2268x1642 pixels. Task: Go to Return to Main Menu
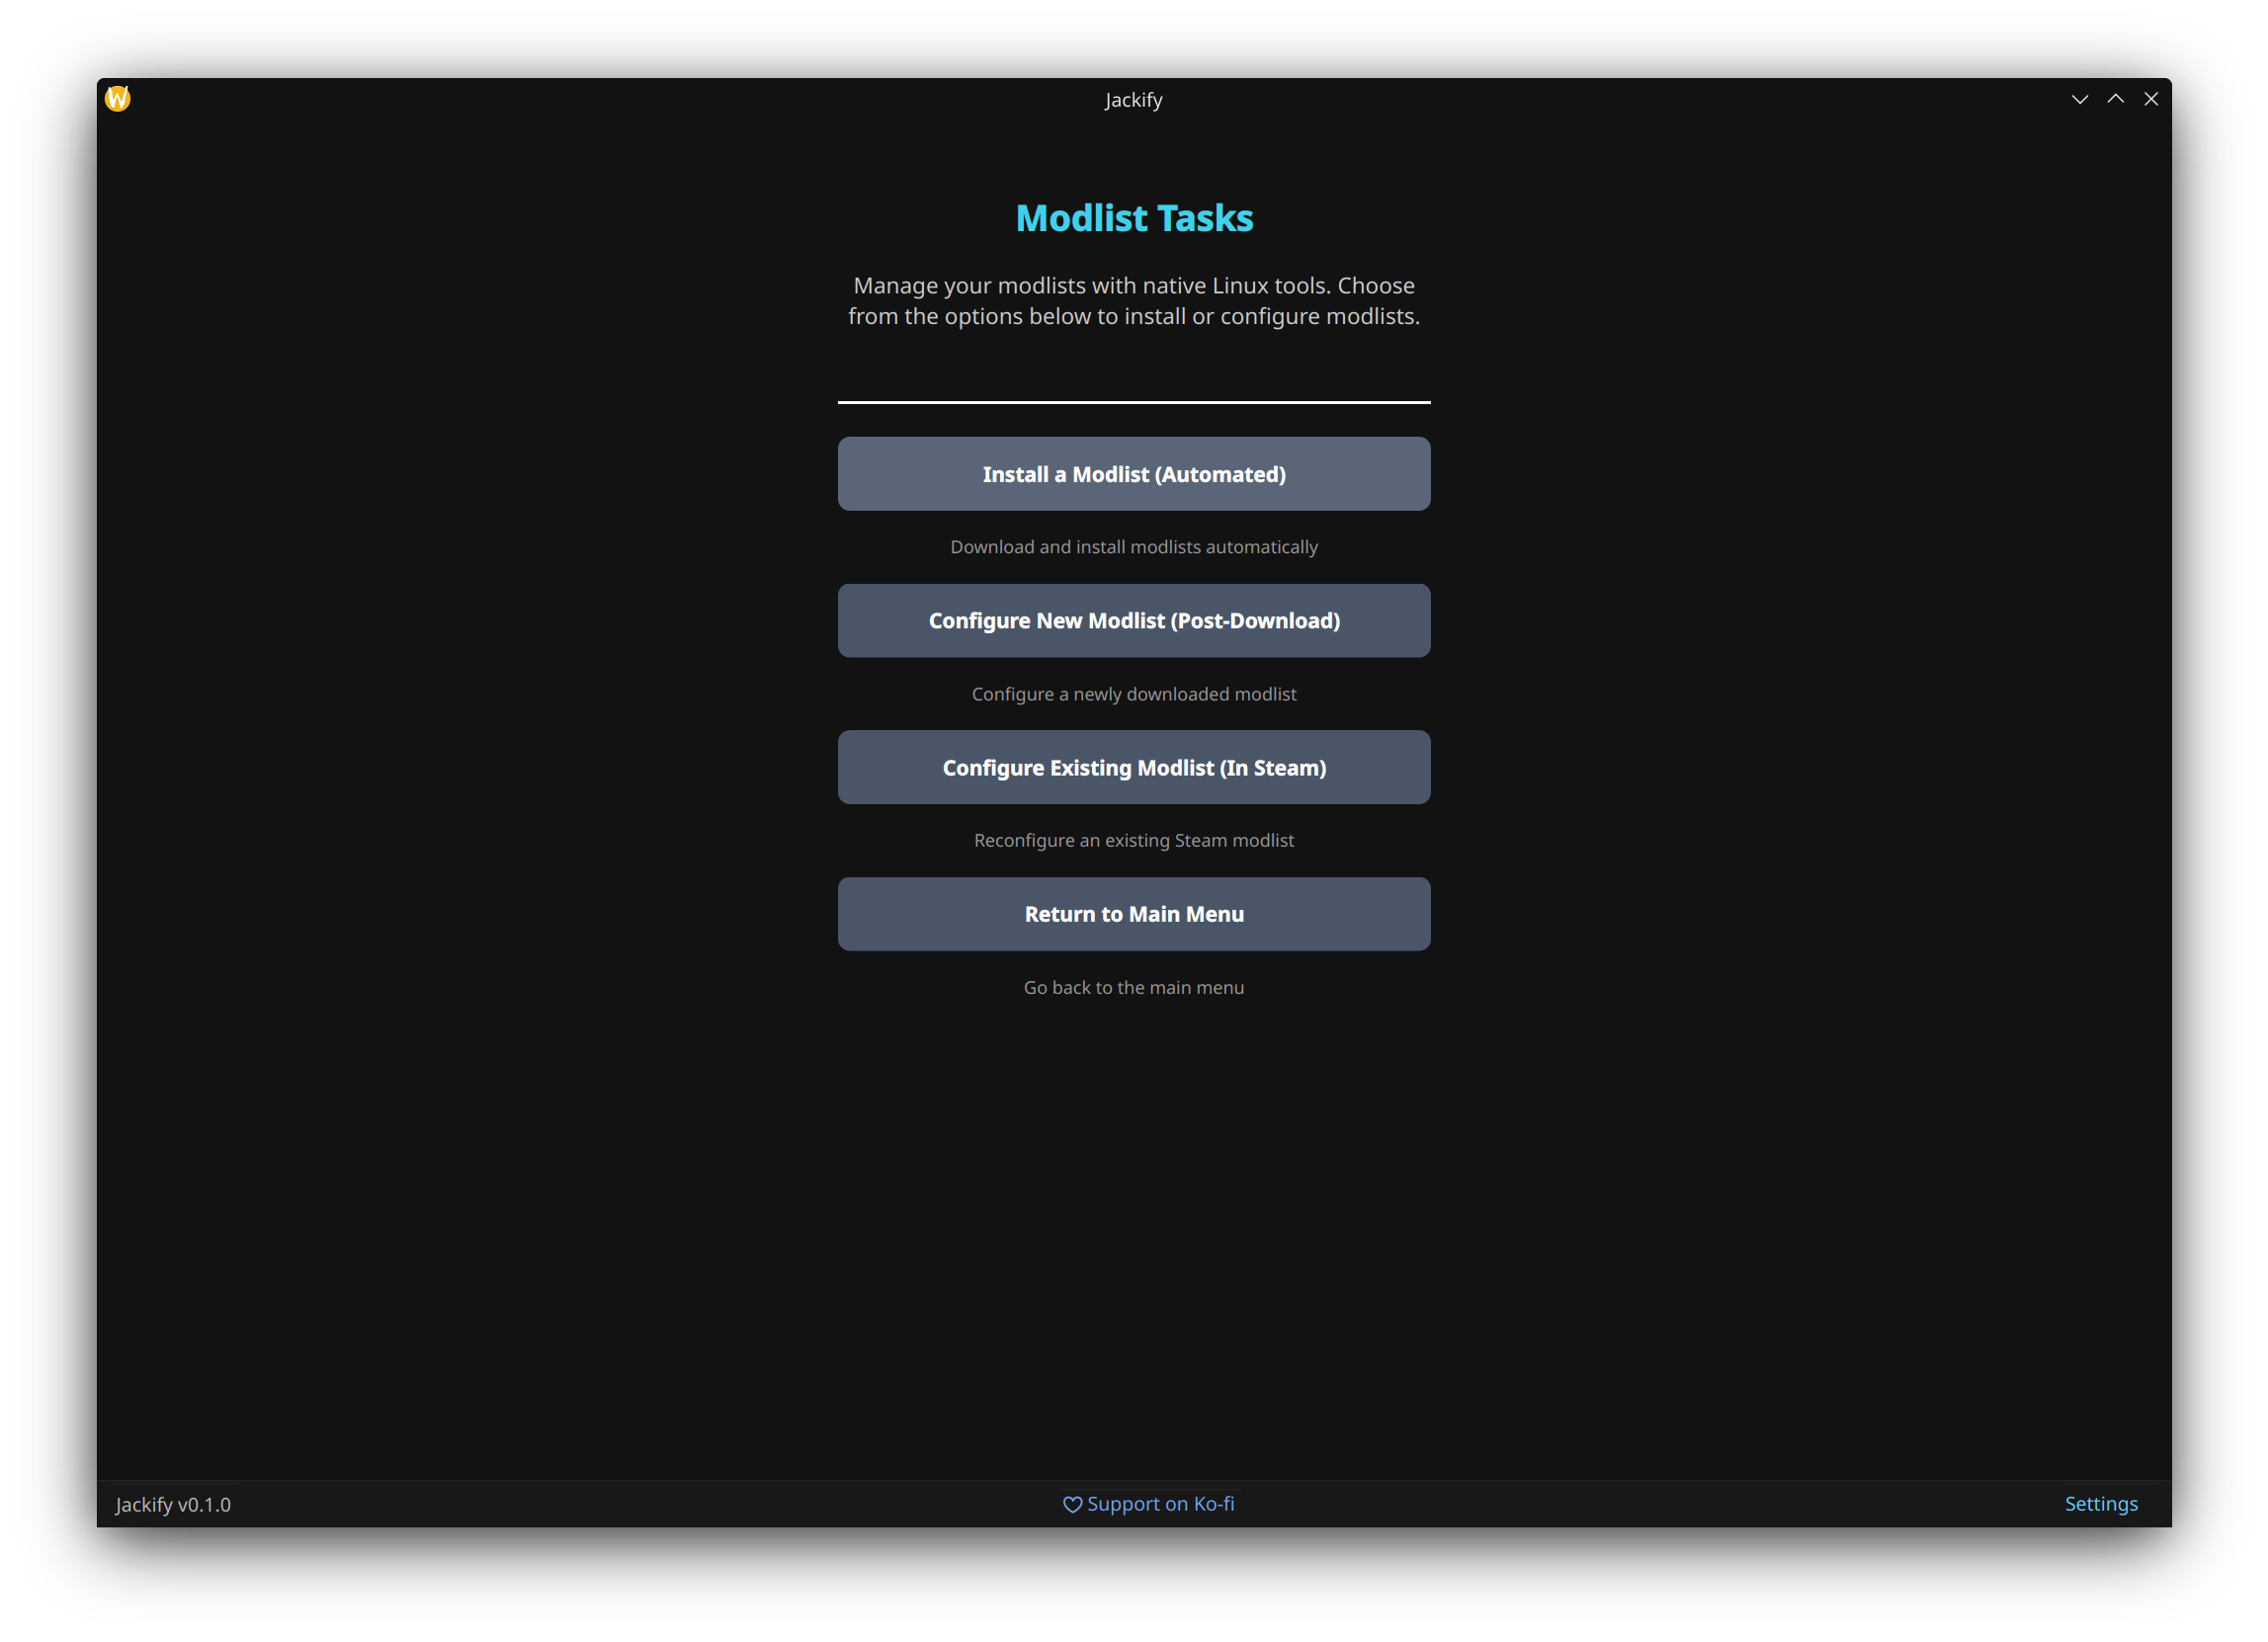1134,914
